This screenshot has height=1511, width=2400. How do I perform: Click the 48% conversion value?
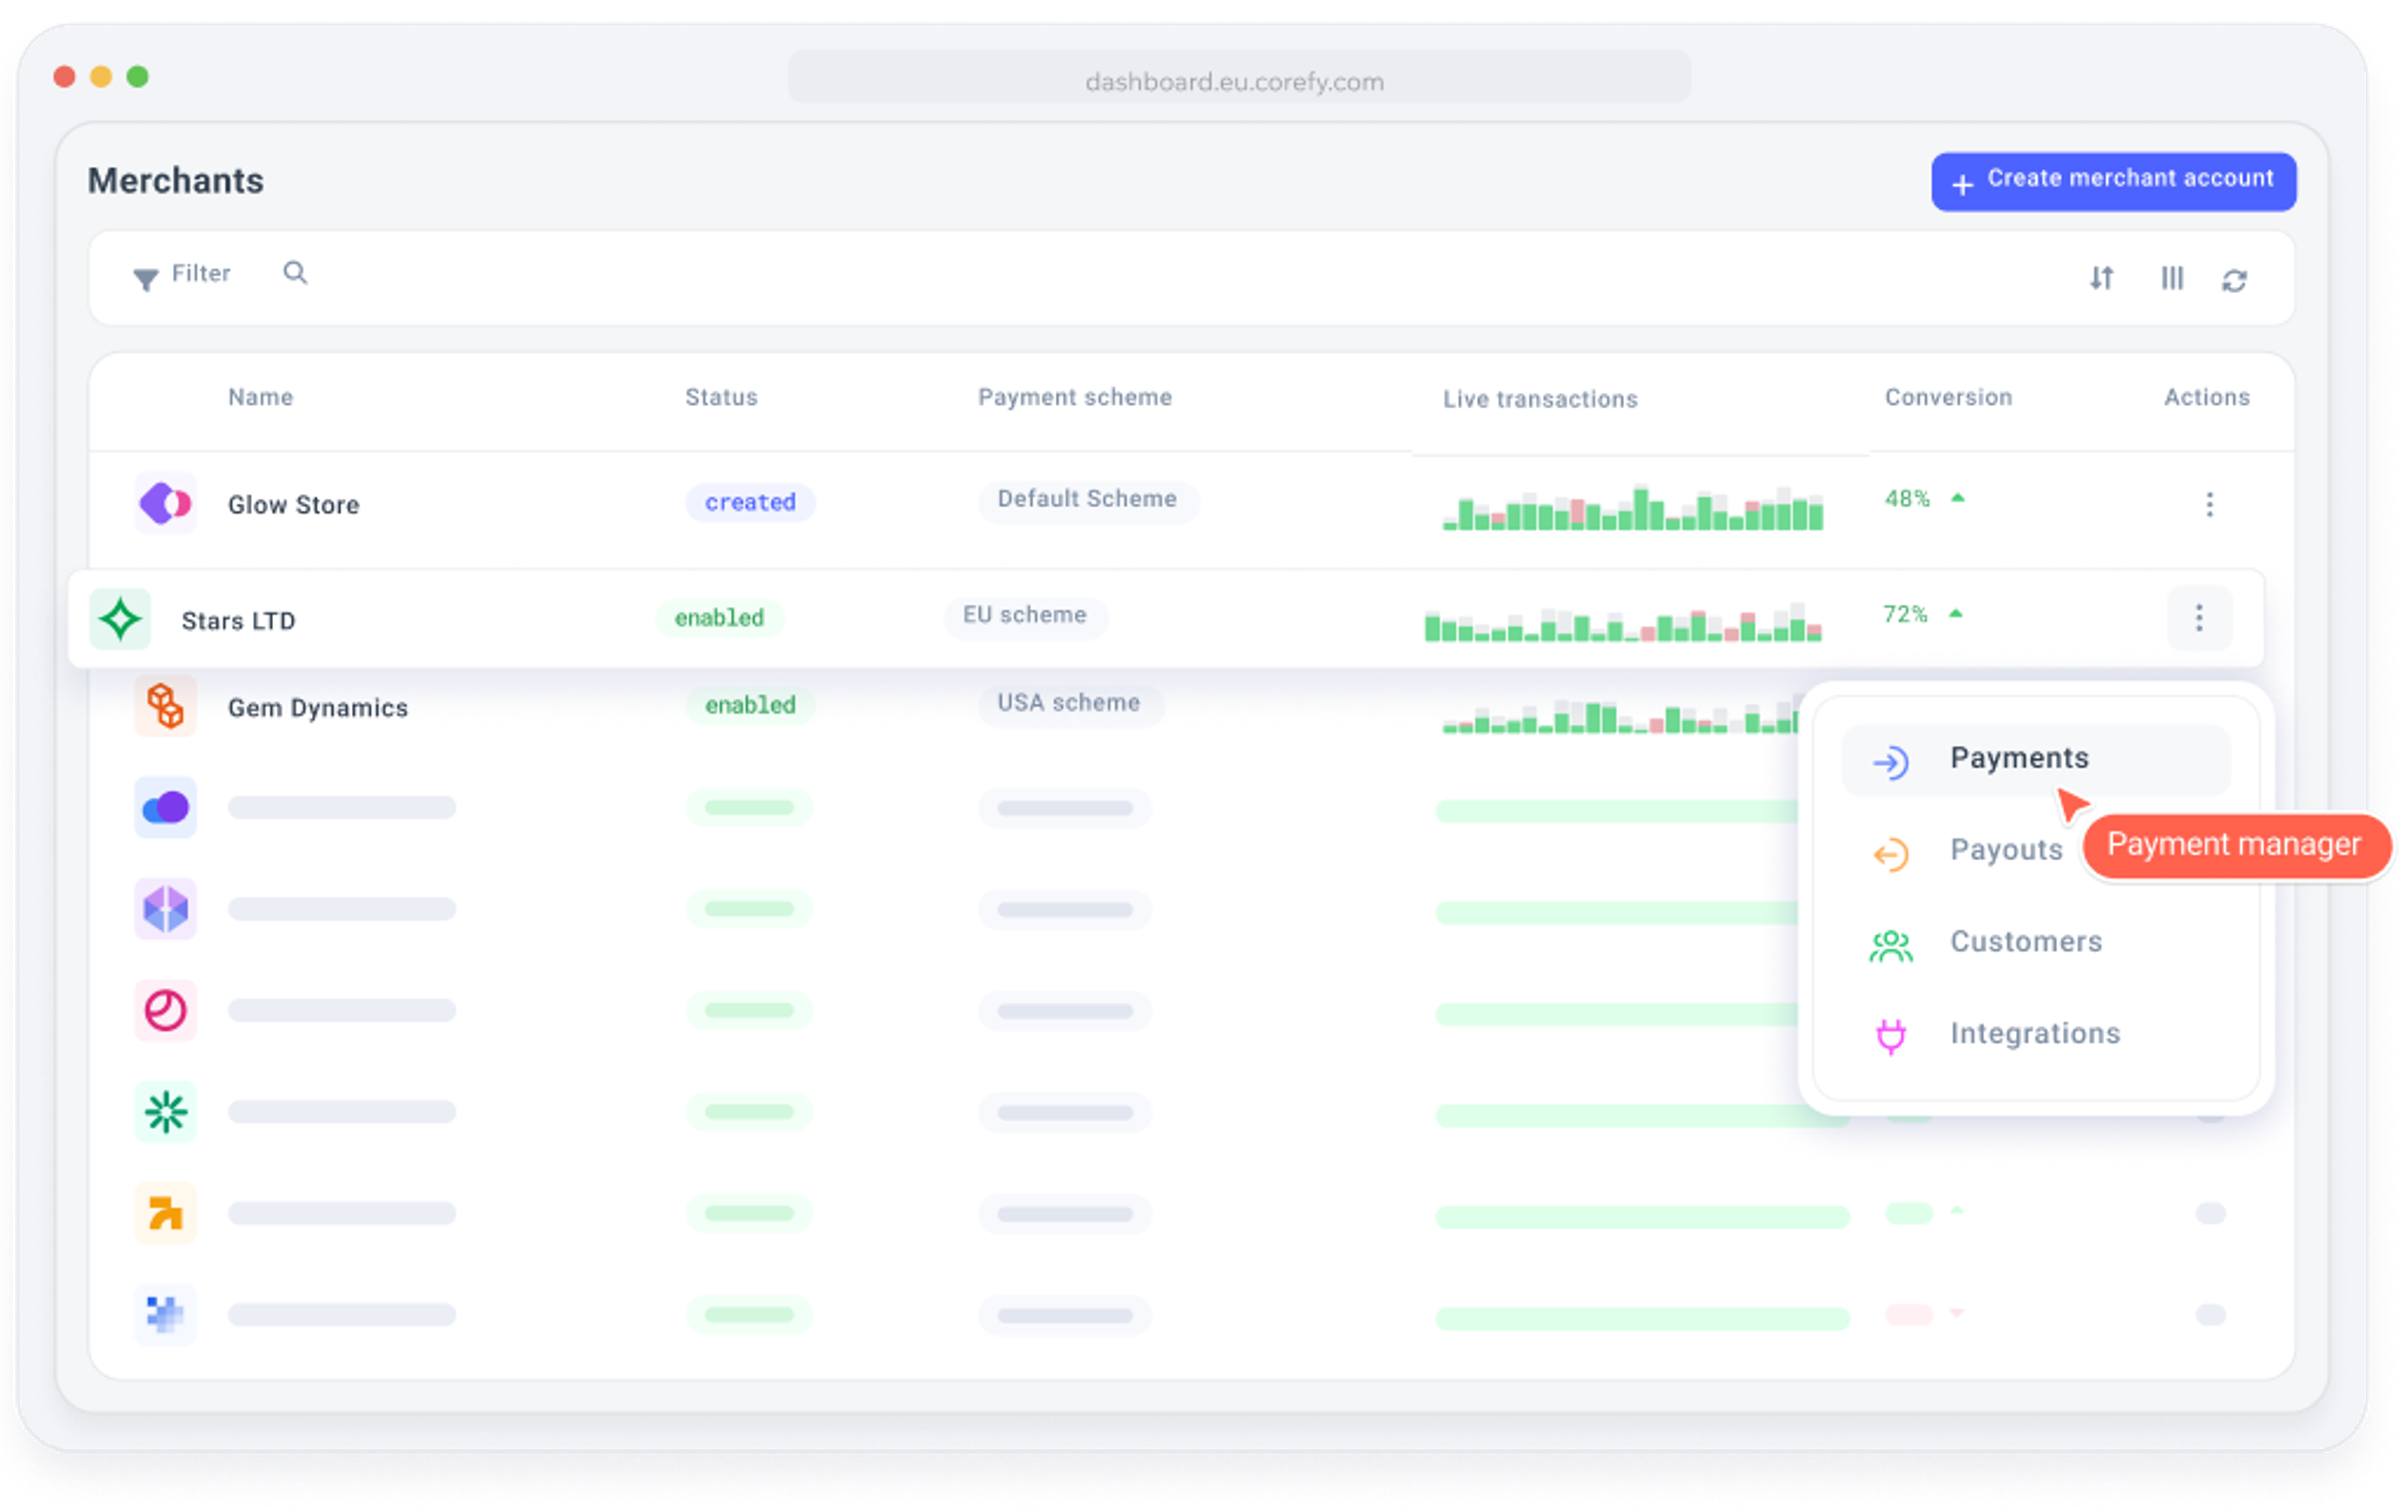1906,499
